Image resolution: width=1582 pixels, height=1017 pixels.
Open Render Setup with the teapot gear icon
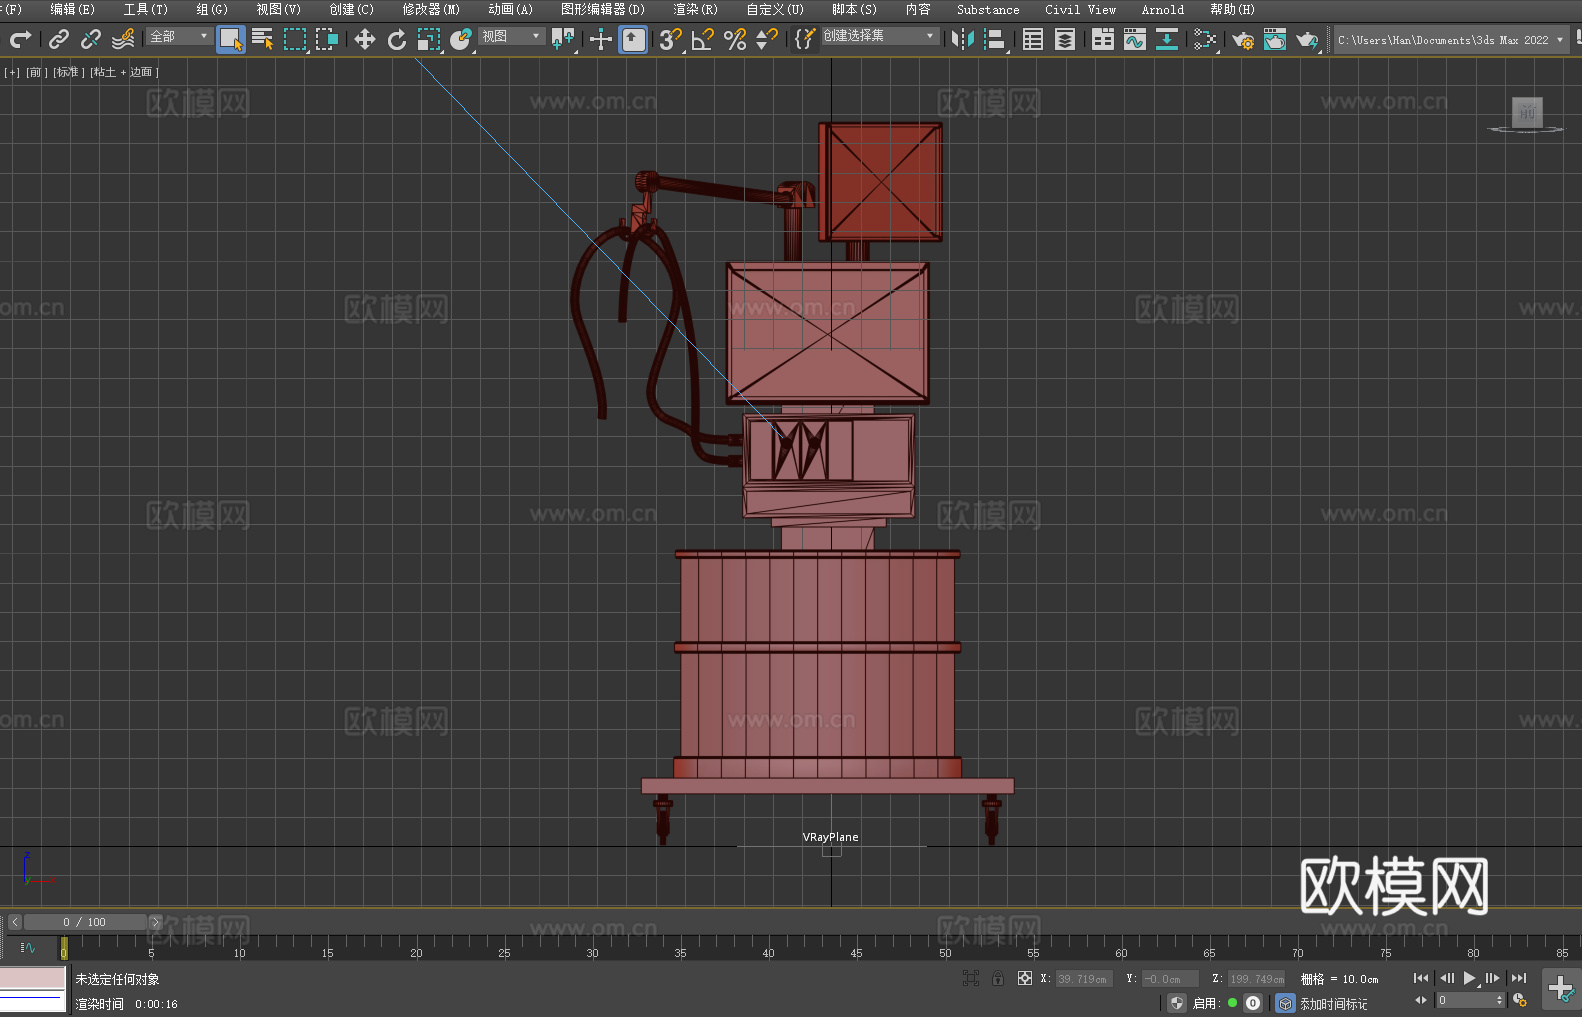pyautogui.click(x=1242, y=39)
